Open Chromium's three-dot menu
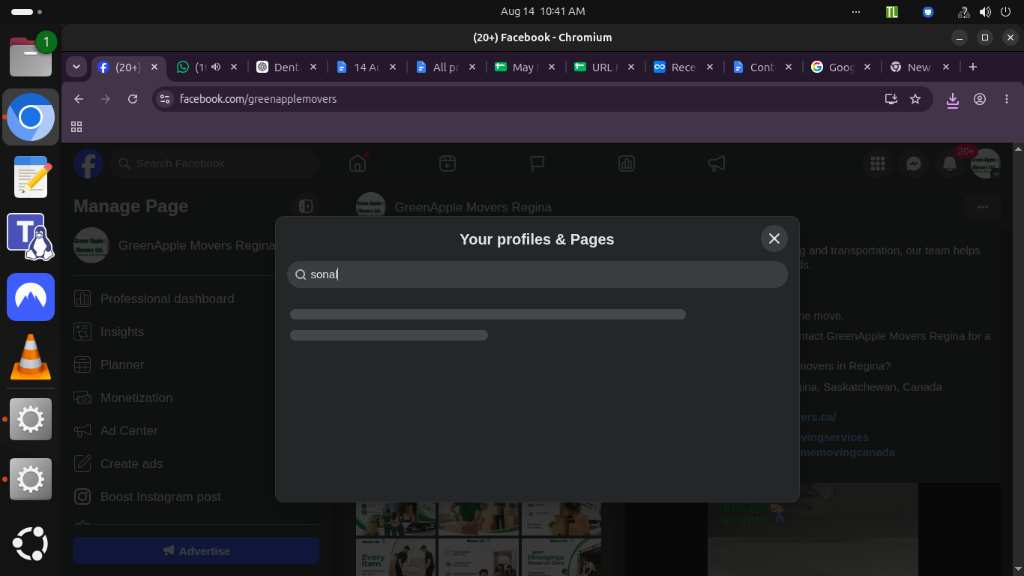This screenshot has width=1024, height=576. [x=1006, y=99]
